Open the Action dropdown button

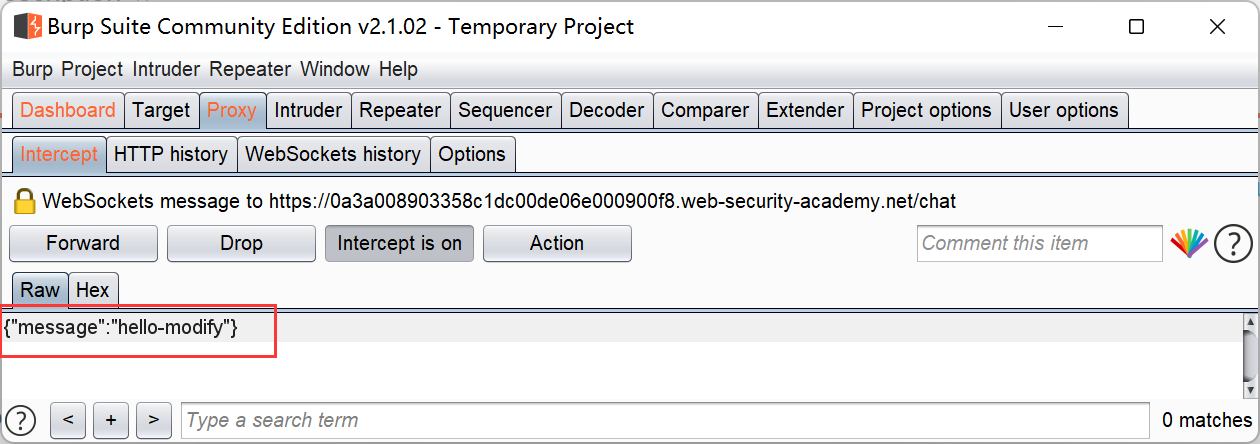tap(556, 243)
